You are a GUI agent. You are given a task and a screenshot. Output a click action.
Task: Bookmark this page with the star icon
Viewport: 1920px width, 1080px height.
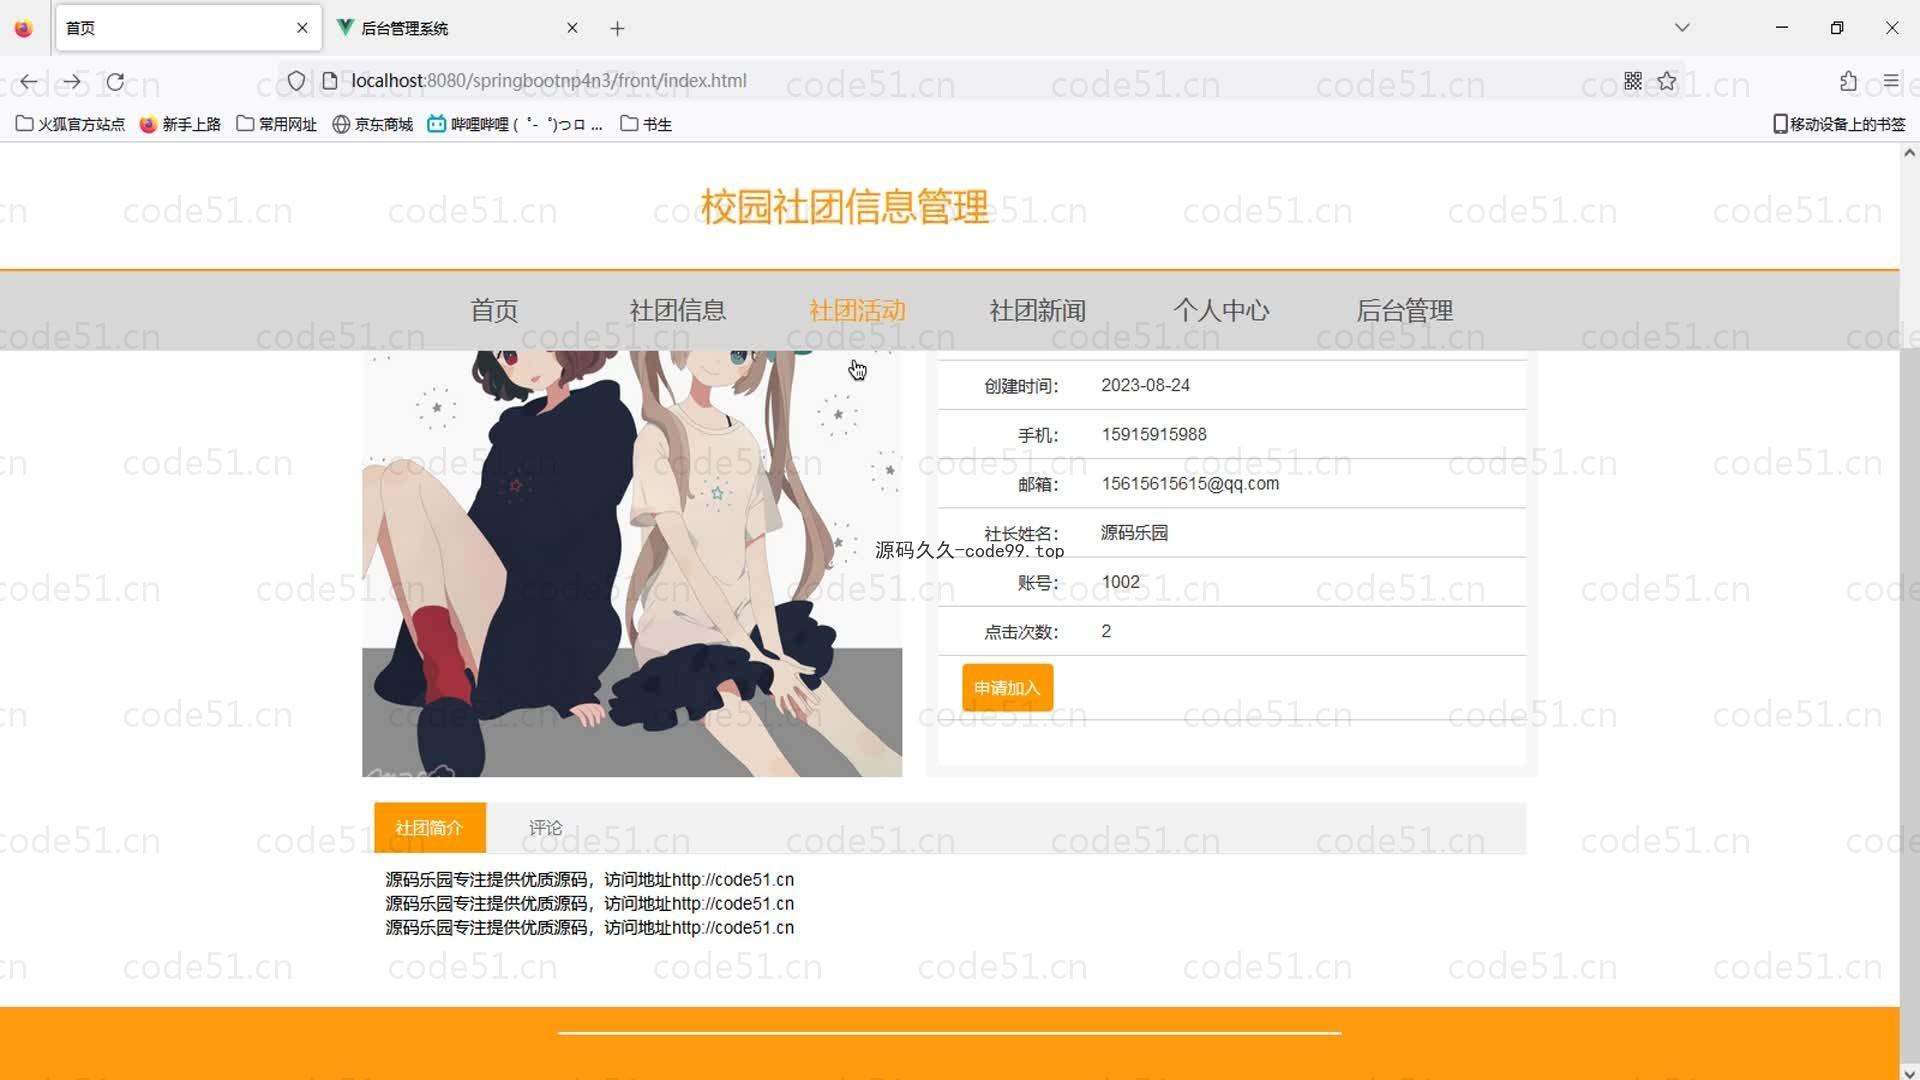pyautogui.click(x=1667, y=81)
